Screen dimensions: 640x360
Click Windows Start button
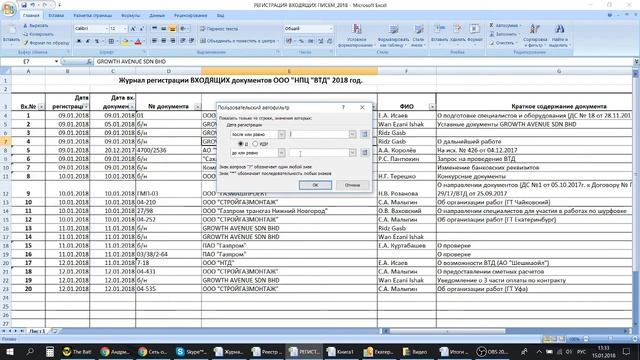click(x=9, y=352)
